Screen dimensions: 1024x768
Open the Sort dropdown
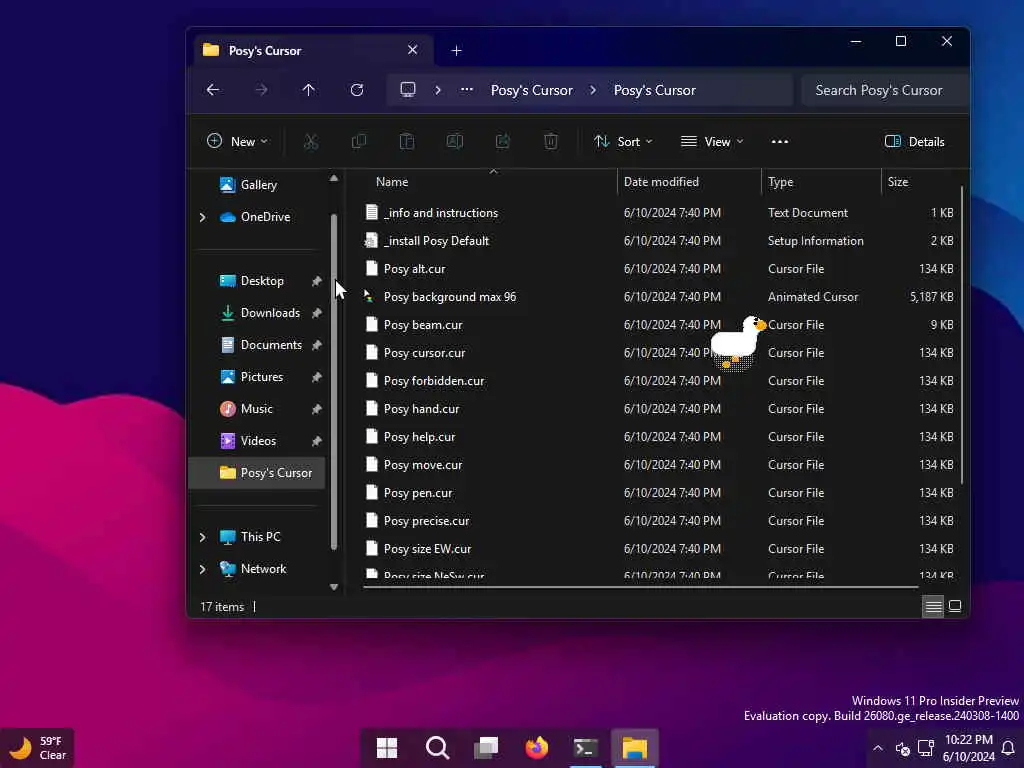pyautogui.click(x=623, y=142)
